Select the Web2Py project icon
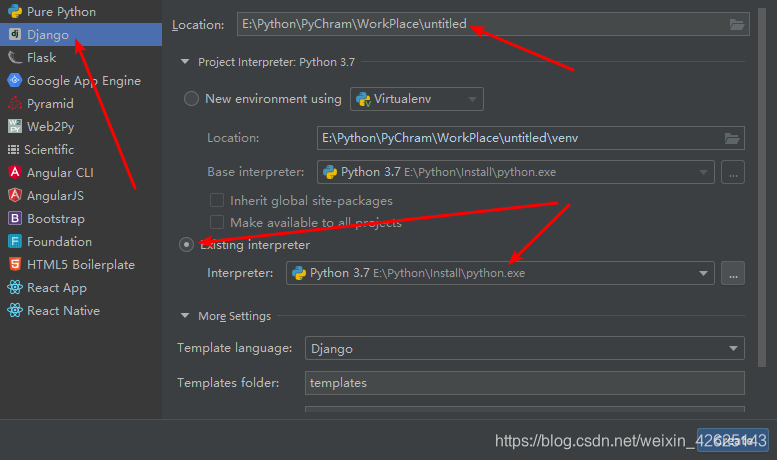Image resolution: width=777 pixels, height=460 pixels. point(15,126)
